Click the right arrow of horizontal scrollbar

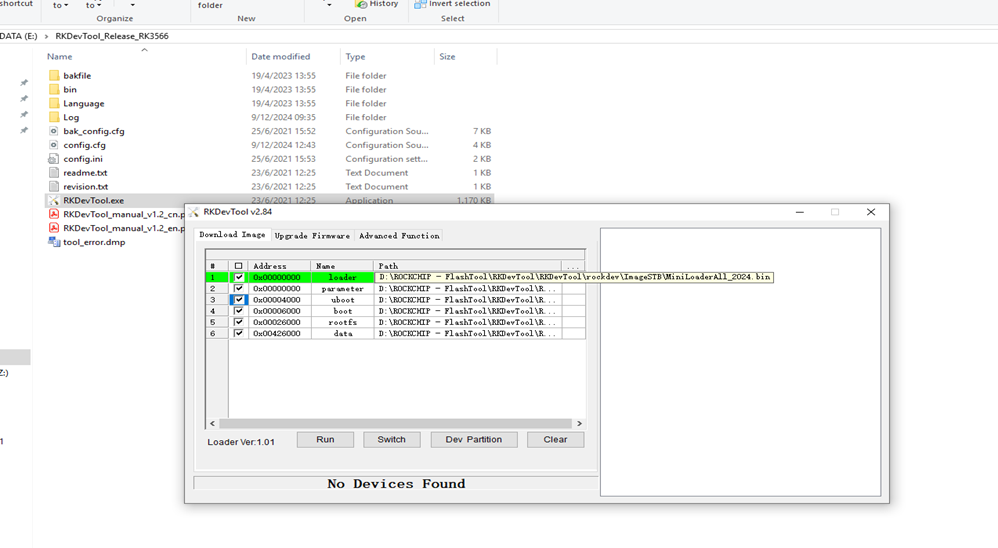pos(579,424)
